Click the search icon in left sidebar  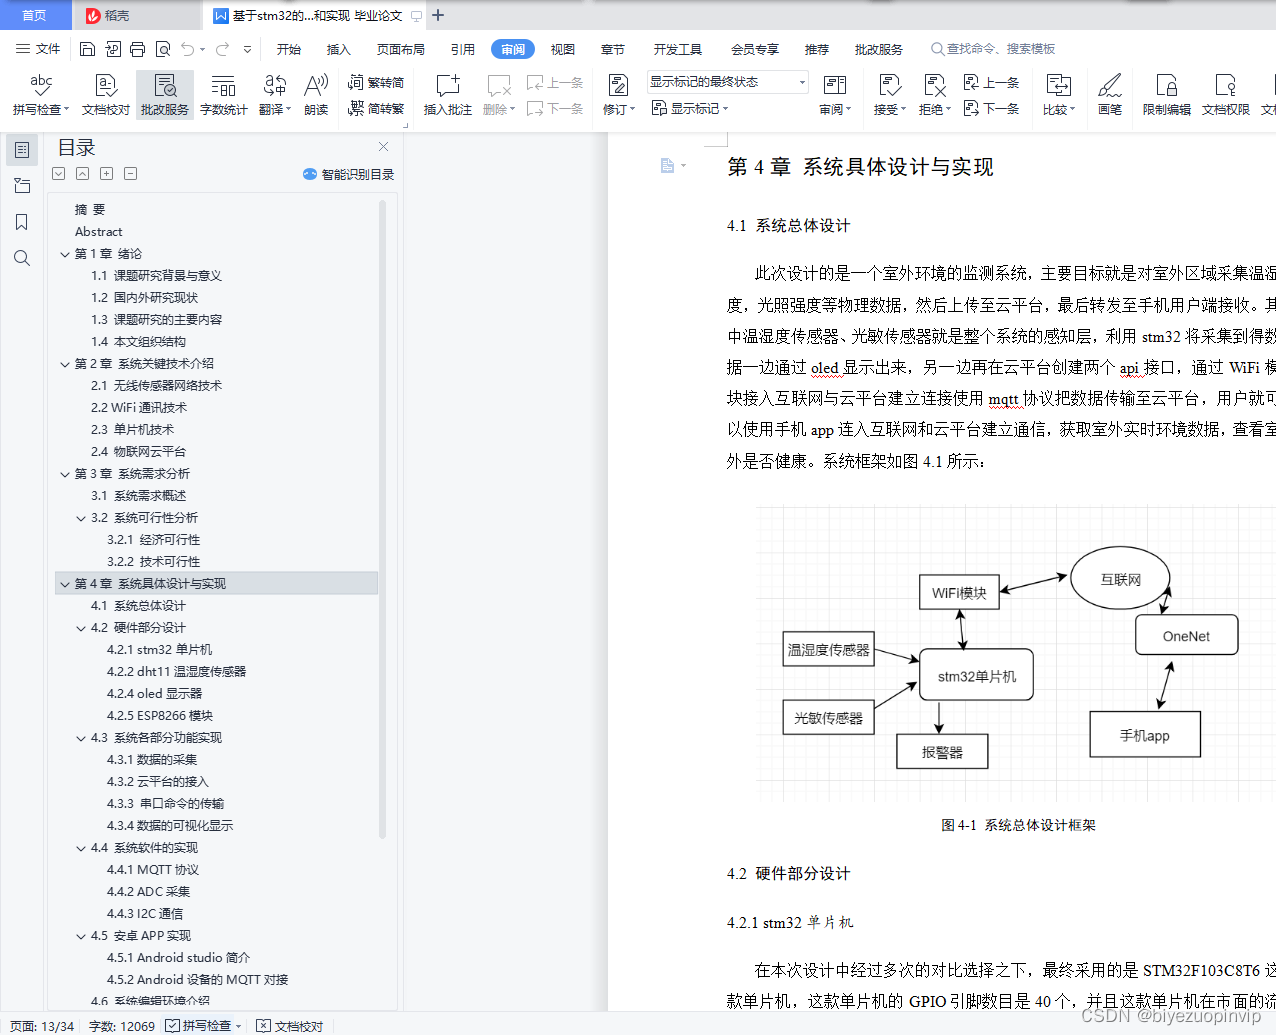click(x=22, y=258)
